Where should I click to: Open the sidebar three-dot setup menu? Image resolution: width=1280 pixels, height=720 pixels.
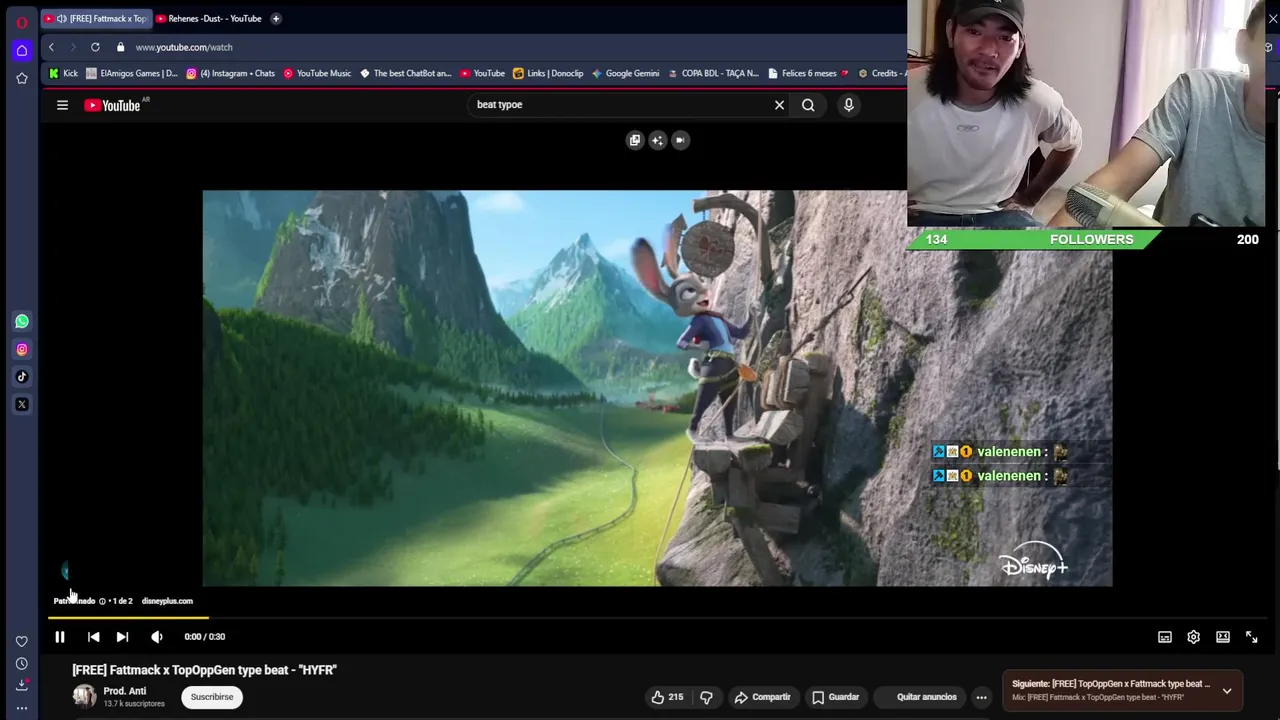22,708
